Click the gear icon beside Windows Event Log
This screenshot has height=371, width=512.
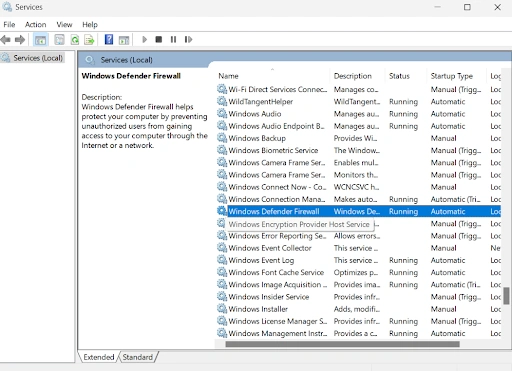[222, 260]
